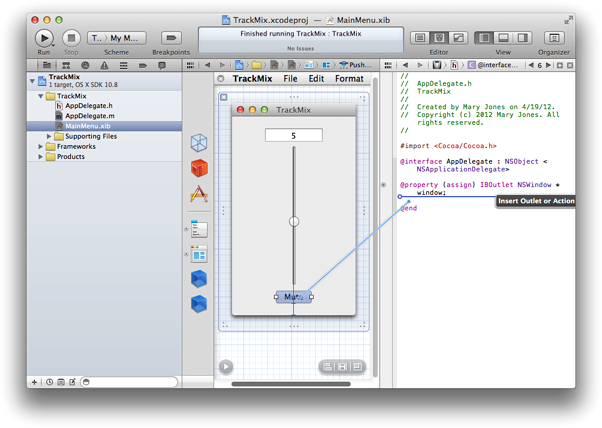Select the App Delegate blue cube
602x428 pixels.
pyautogui.click(x=199, y=279)
